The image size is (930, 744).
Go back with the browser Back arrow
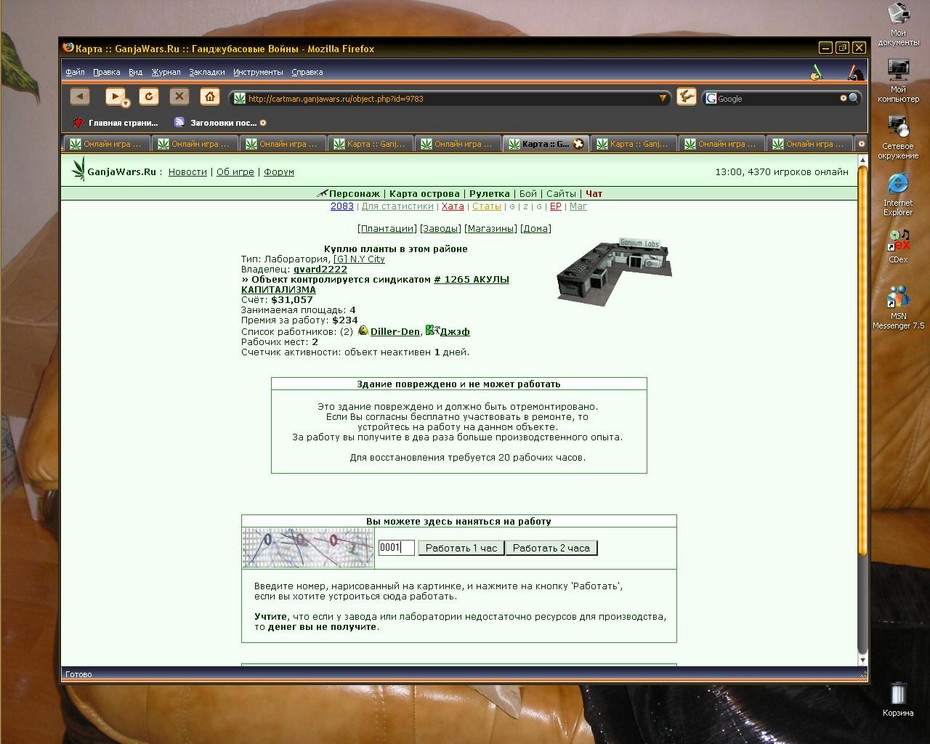(x=79, y=96)
